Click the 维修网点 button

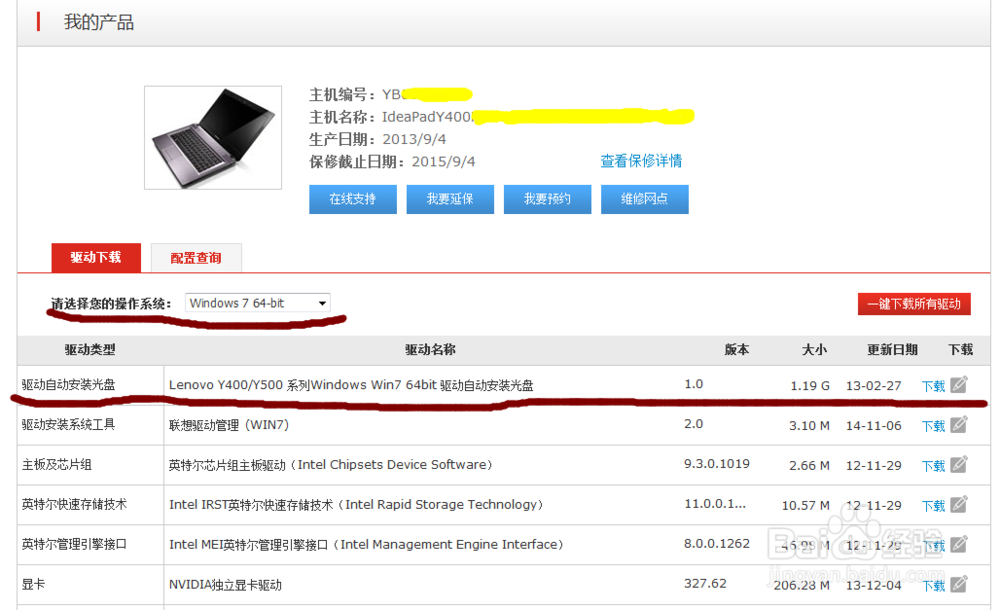(645, 199)
